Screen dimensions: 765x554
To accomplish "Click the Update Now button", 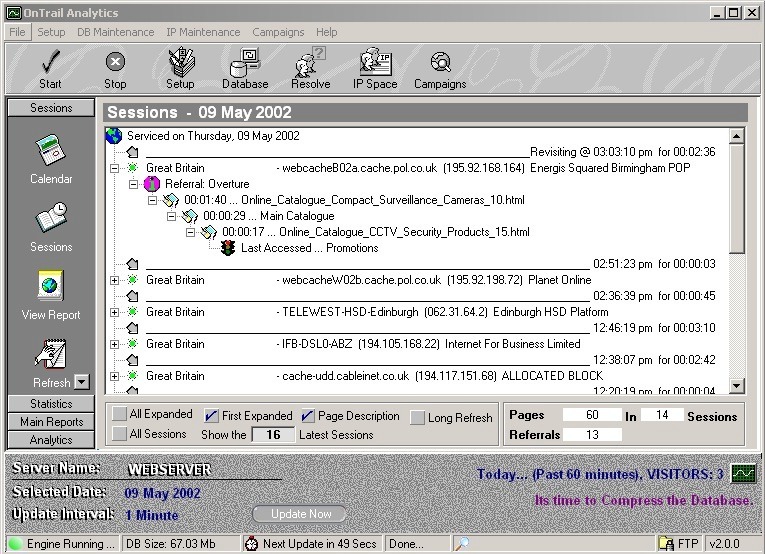I will pos(301,514).
